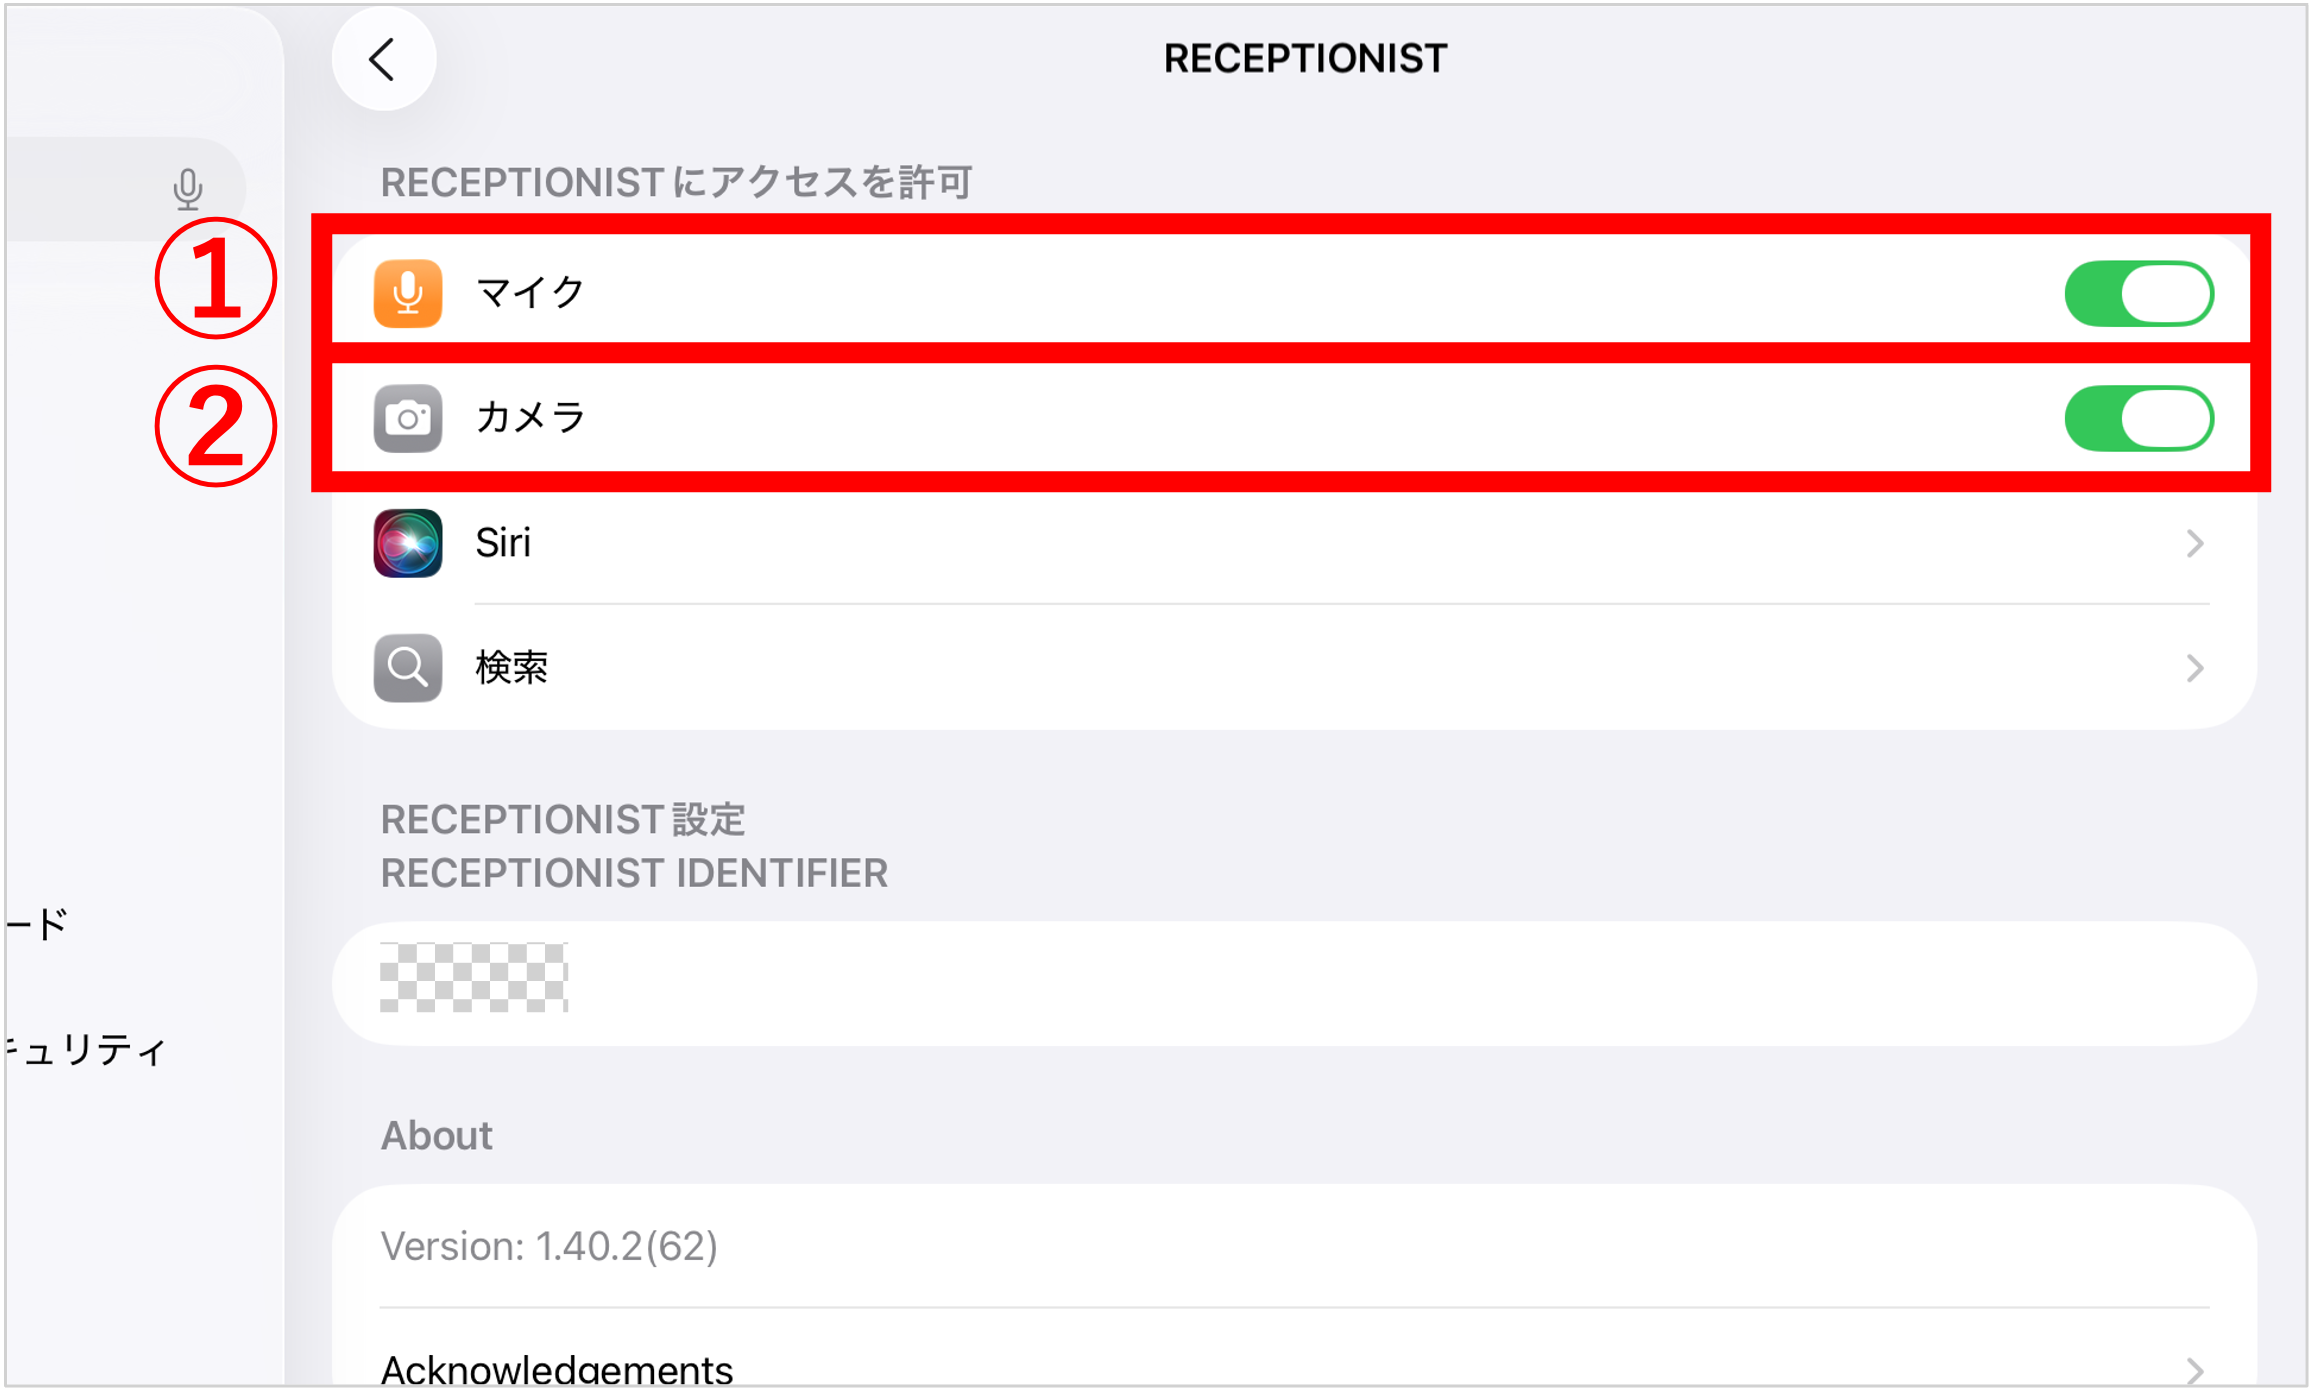Tap the gray camera icon

point(408,418)
